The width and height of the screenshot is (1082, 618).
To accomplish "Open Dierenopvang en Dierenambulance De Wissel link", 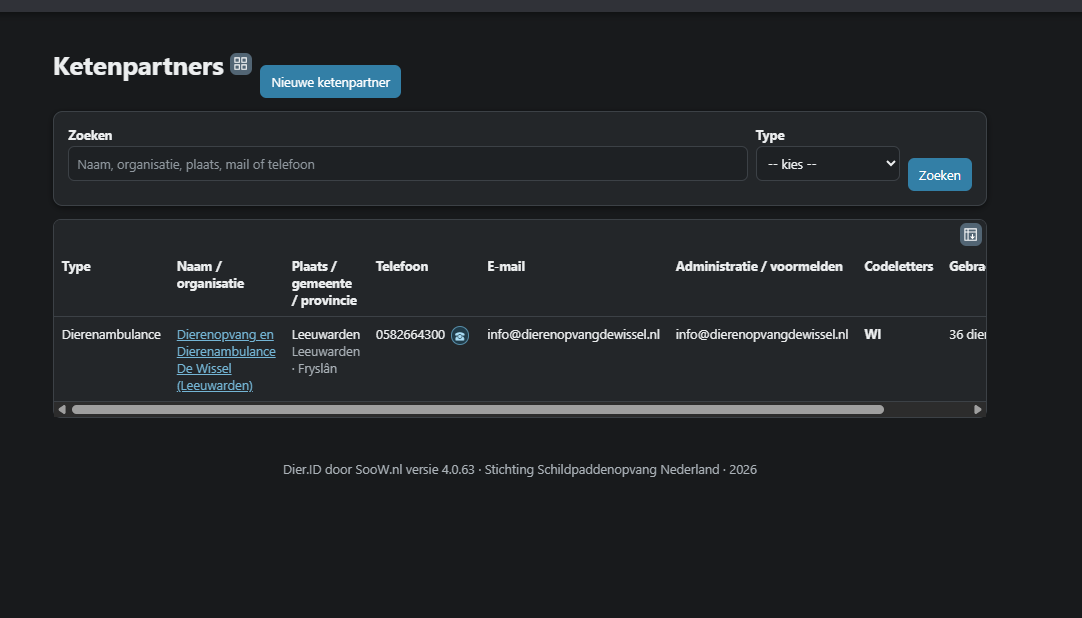I will tap(226, 360).
